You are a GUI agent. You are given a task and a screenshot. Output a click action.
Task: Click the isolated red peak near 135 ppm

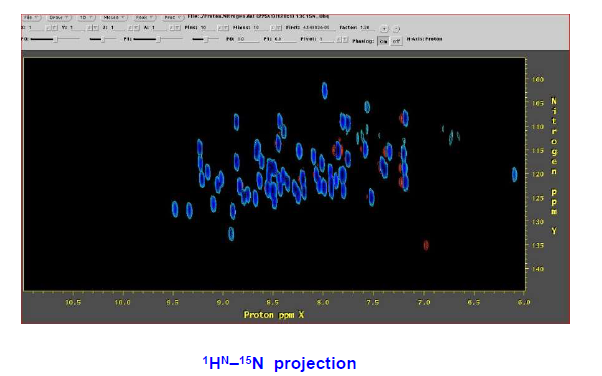coord(426,245)
